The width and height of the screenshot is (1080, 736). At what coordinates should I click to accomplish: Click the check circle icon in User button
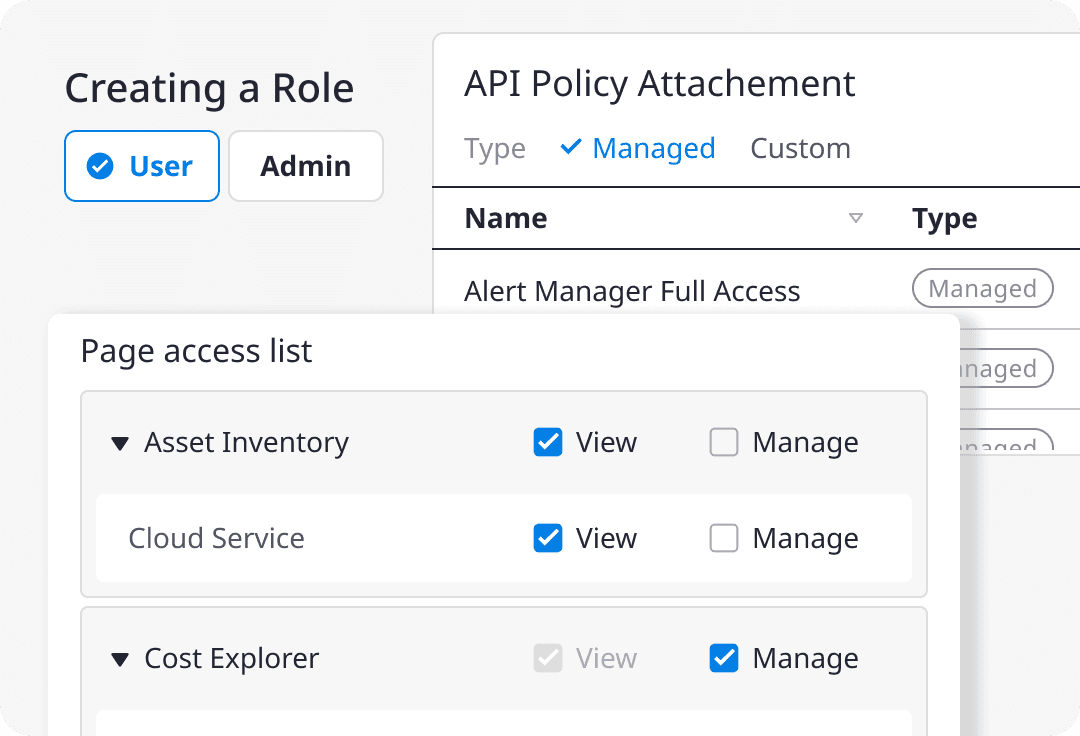(100, 166)
